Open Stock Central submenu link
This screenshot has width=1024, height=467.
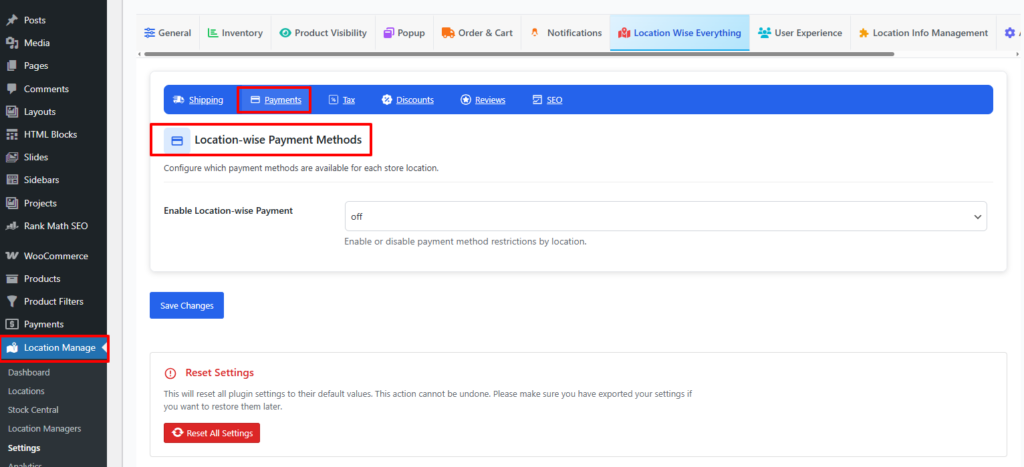tap(33, 410)
